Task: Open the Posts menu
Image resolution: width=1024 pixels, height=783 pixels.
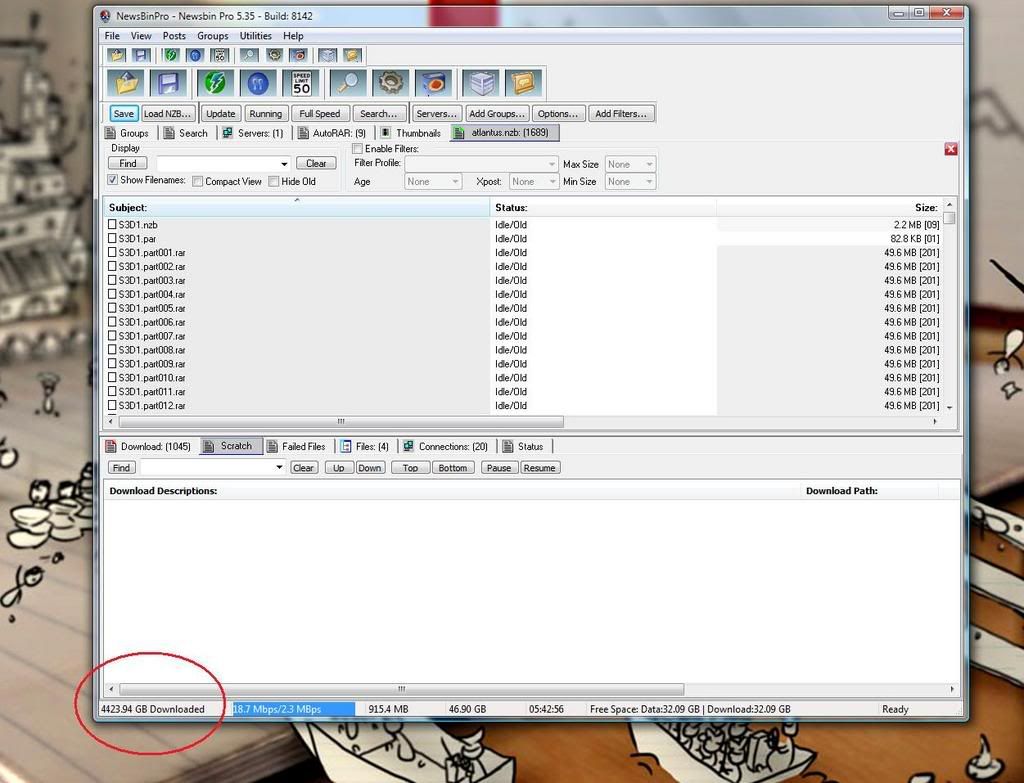Action: [x=174, y=36]
